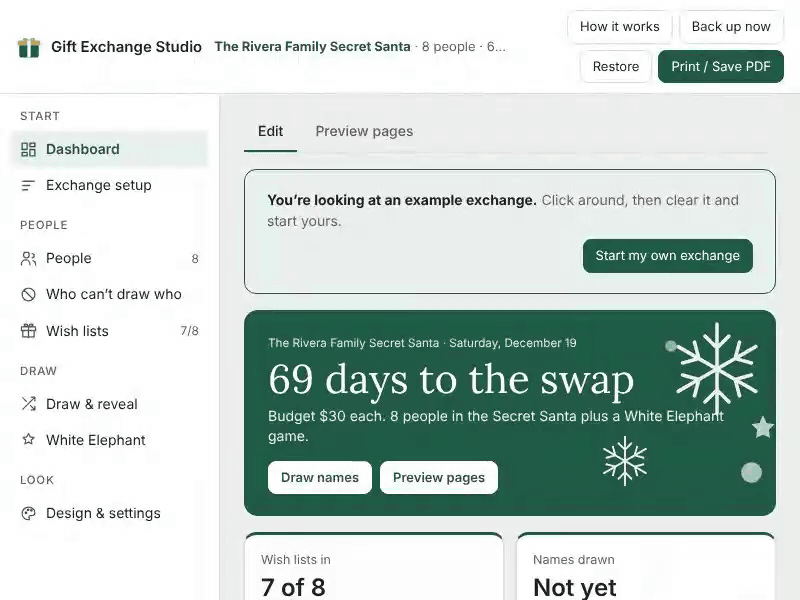Navigate to Draw & reveal
Screen dimensions: 800x600
(x=110, y=404)
